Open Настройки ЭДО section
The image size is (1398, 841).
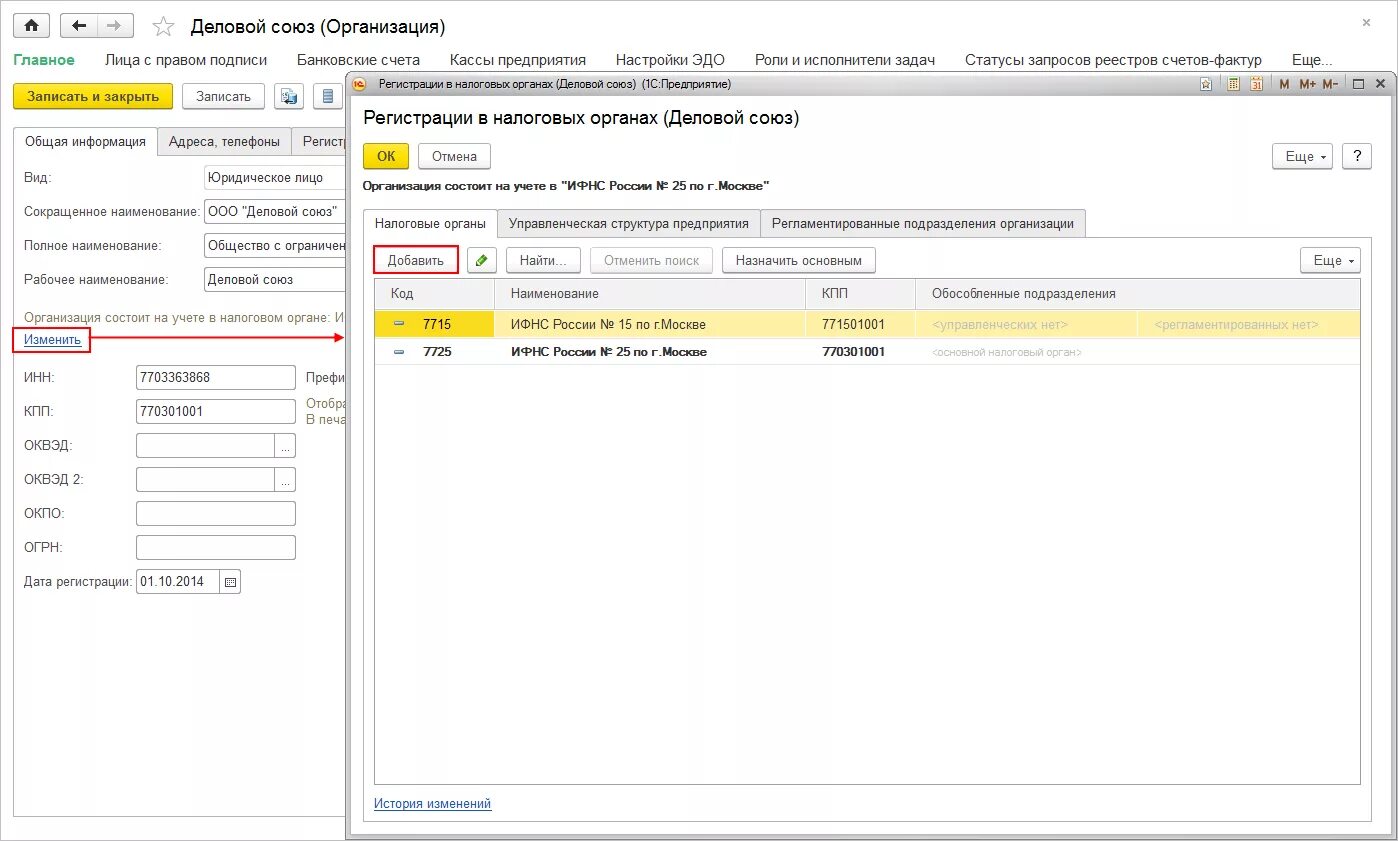(670, 60)
